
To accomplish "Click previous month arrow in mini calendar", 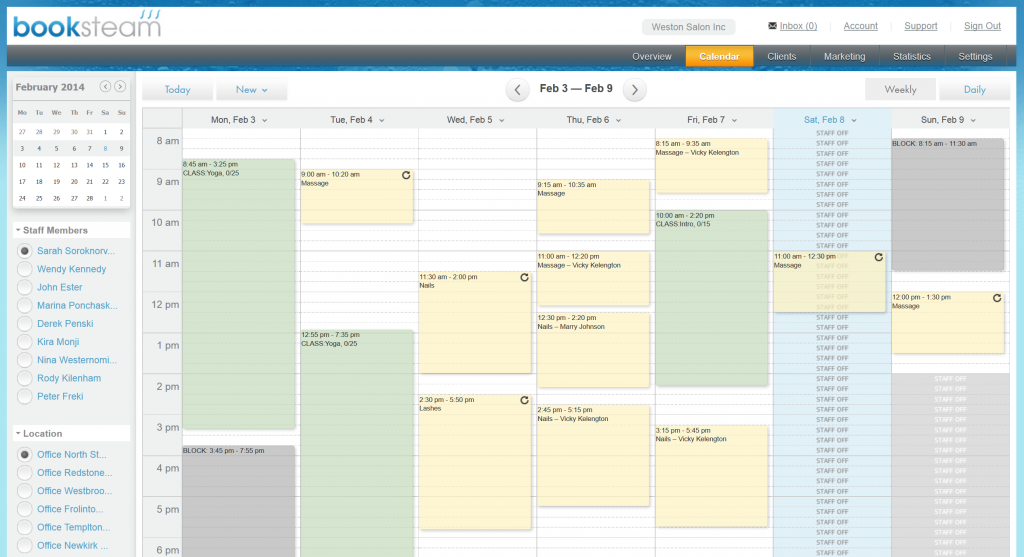I will pos(105,87).
